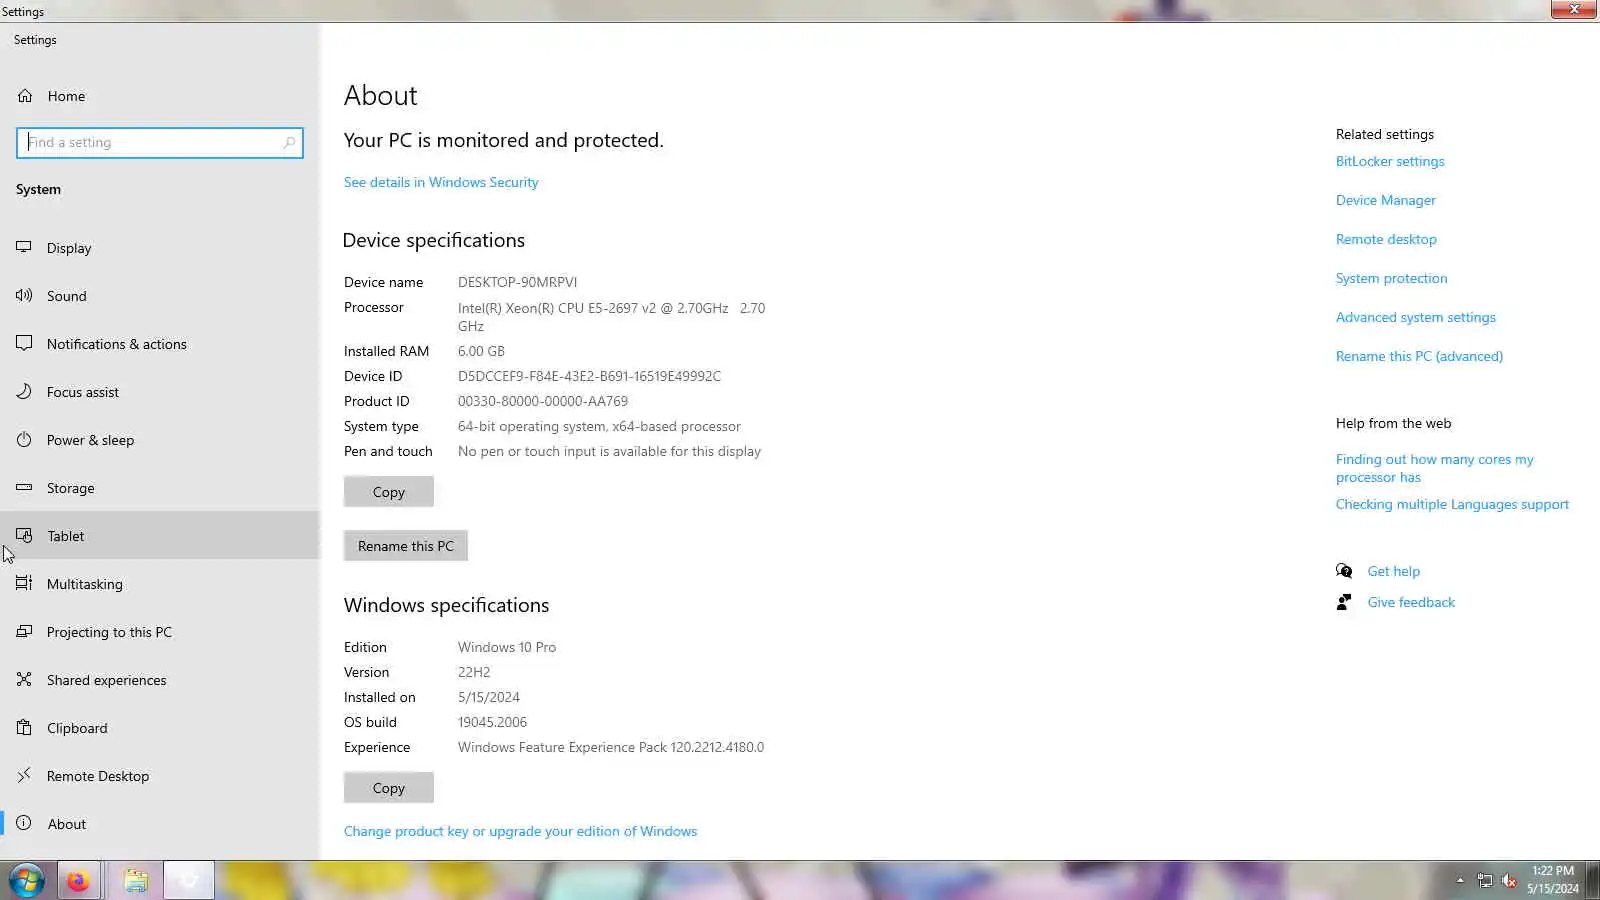Click the Display monitor icon
Image resolution: width=1600 pixels, height=900 pixels.
[x=24, y=247]
